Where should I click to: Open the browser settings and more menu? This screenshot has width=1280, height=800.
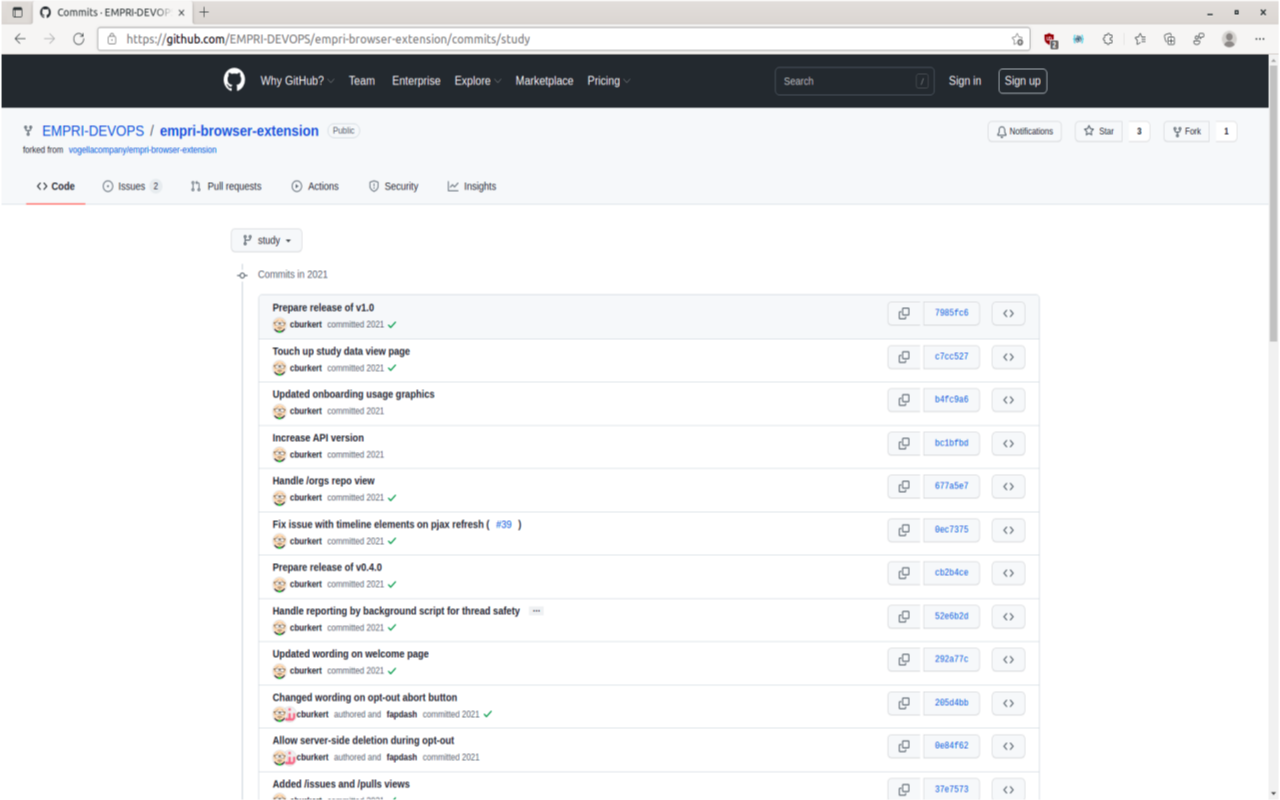tap(1259, 39)
